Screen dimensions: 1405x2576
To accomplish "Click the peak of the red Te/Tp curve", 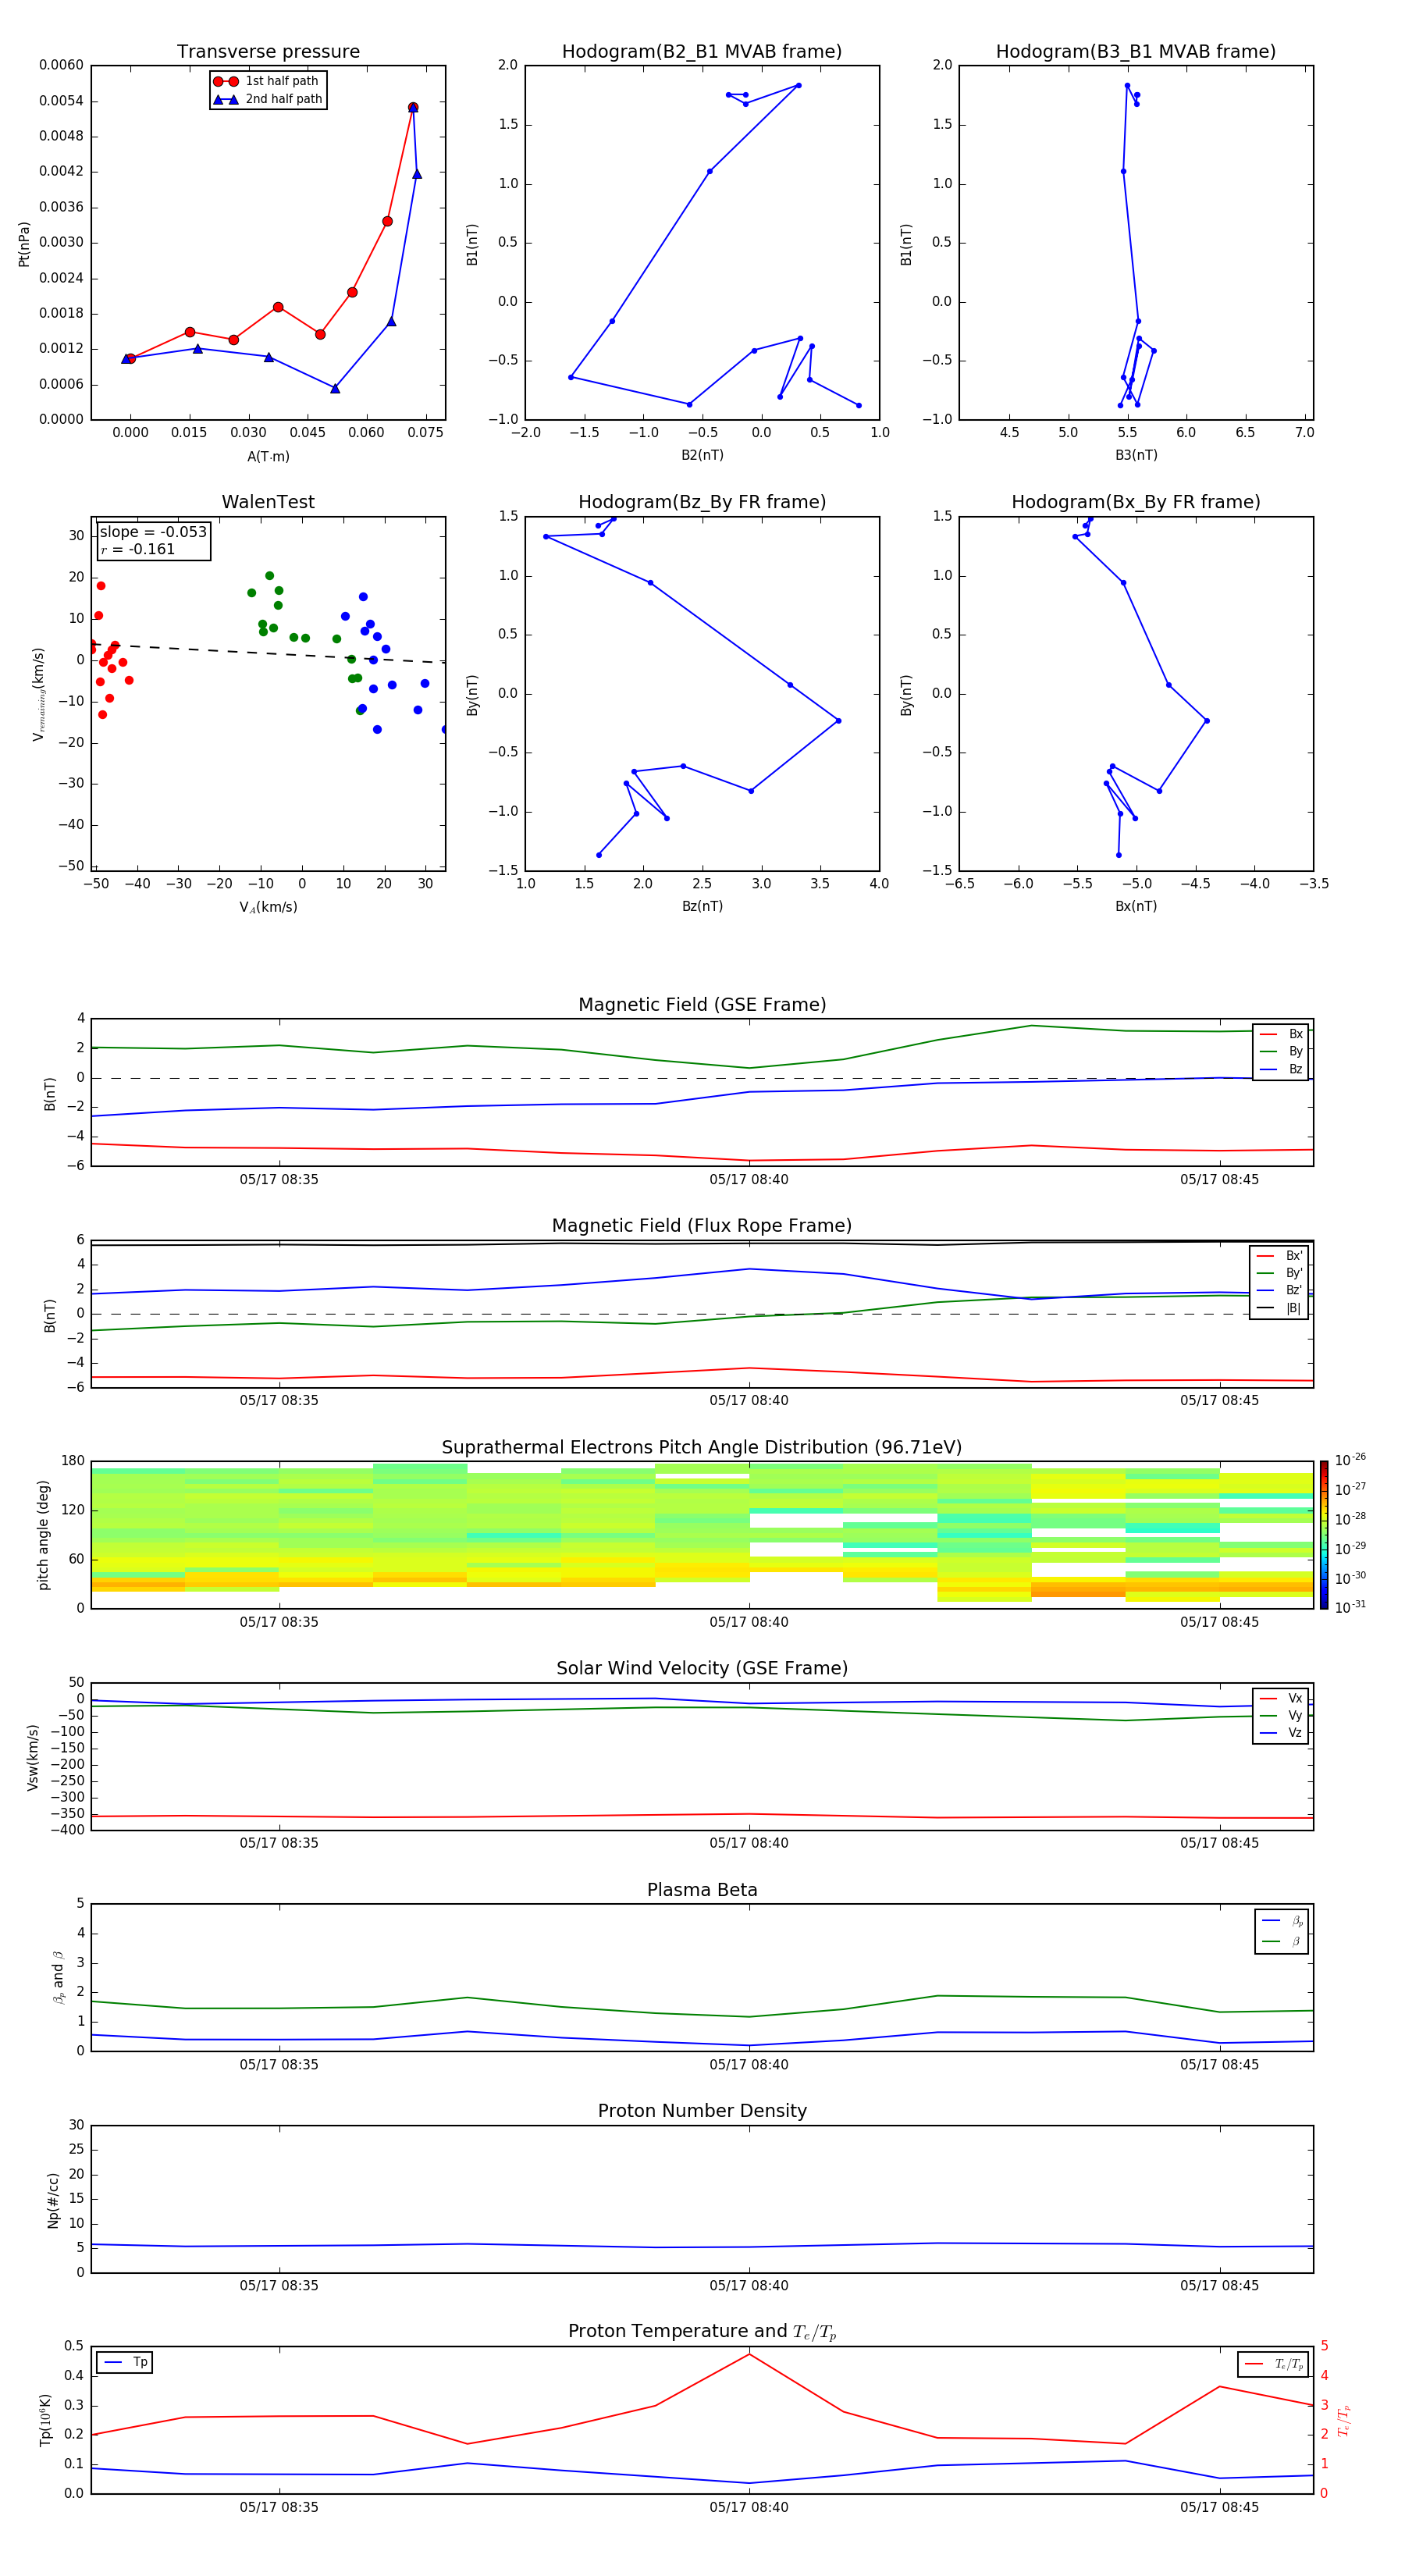I will [x=749, y=2354].
